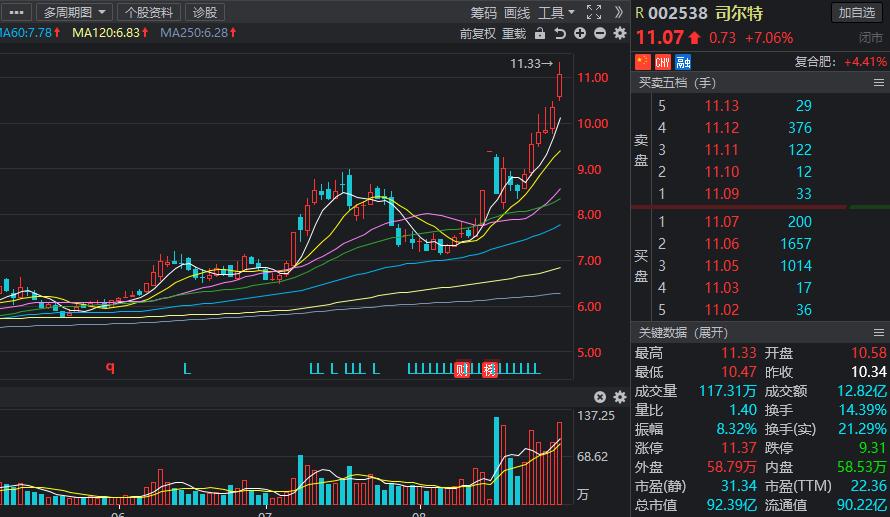Close the volume indicator panel
This screenshot has height=517, width=890.
[600, 397]
